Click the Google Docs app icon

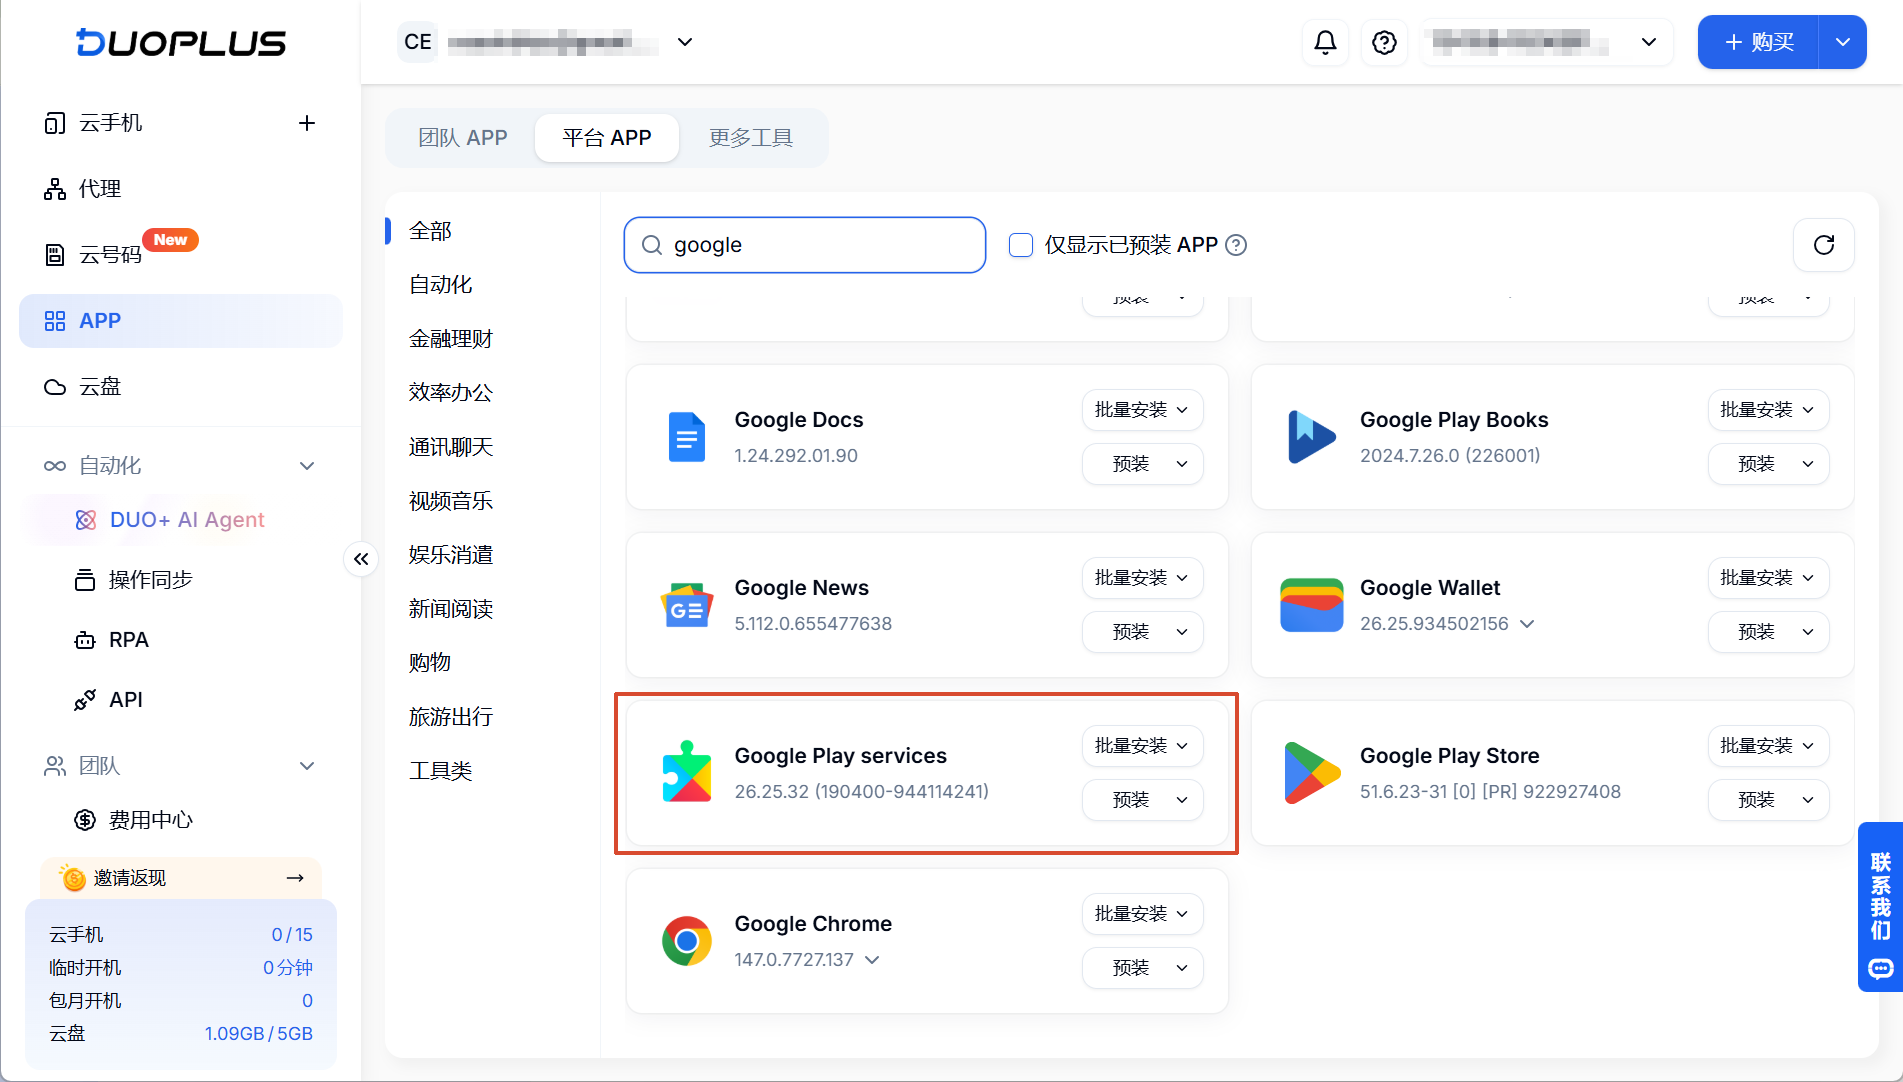pos(686,437)
